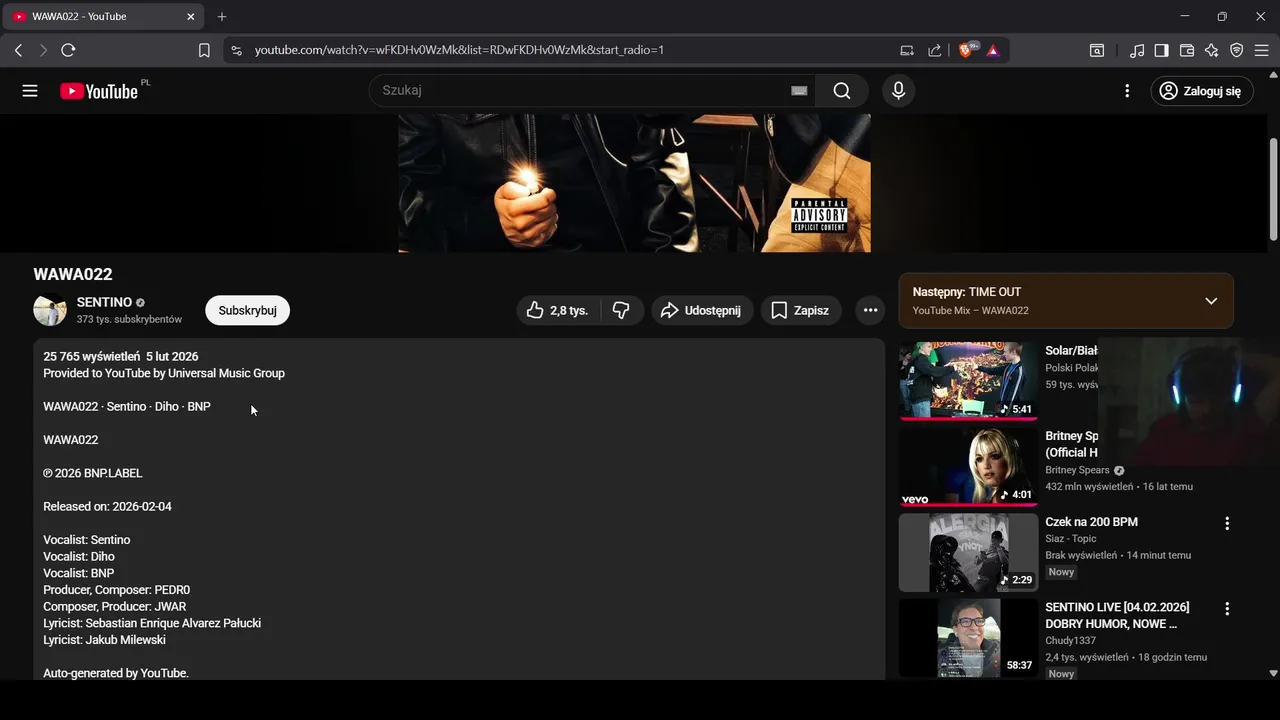Open the browser main hamburger menu
Screen dimensions: 1280x720
(1261, 50)
